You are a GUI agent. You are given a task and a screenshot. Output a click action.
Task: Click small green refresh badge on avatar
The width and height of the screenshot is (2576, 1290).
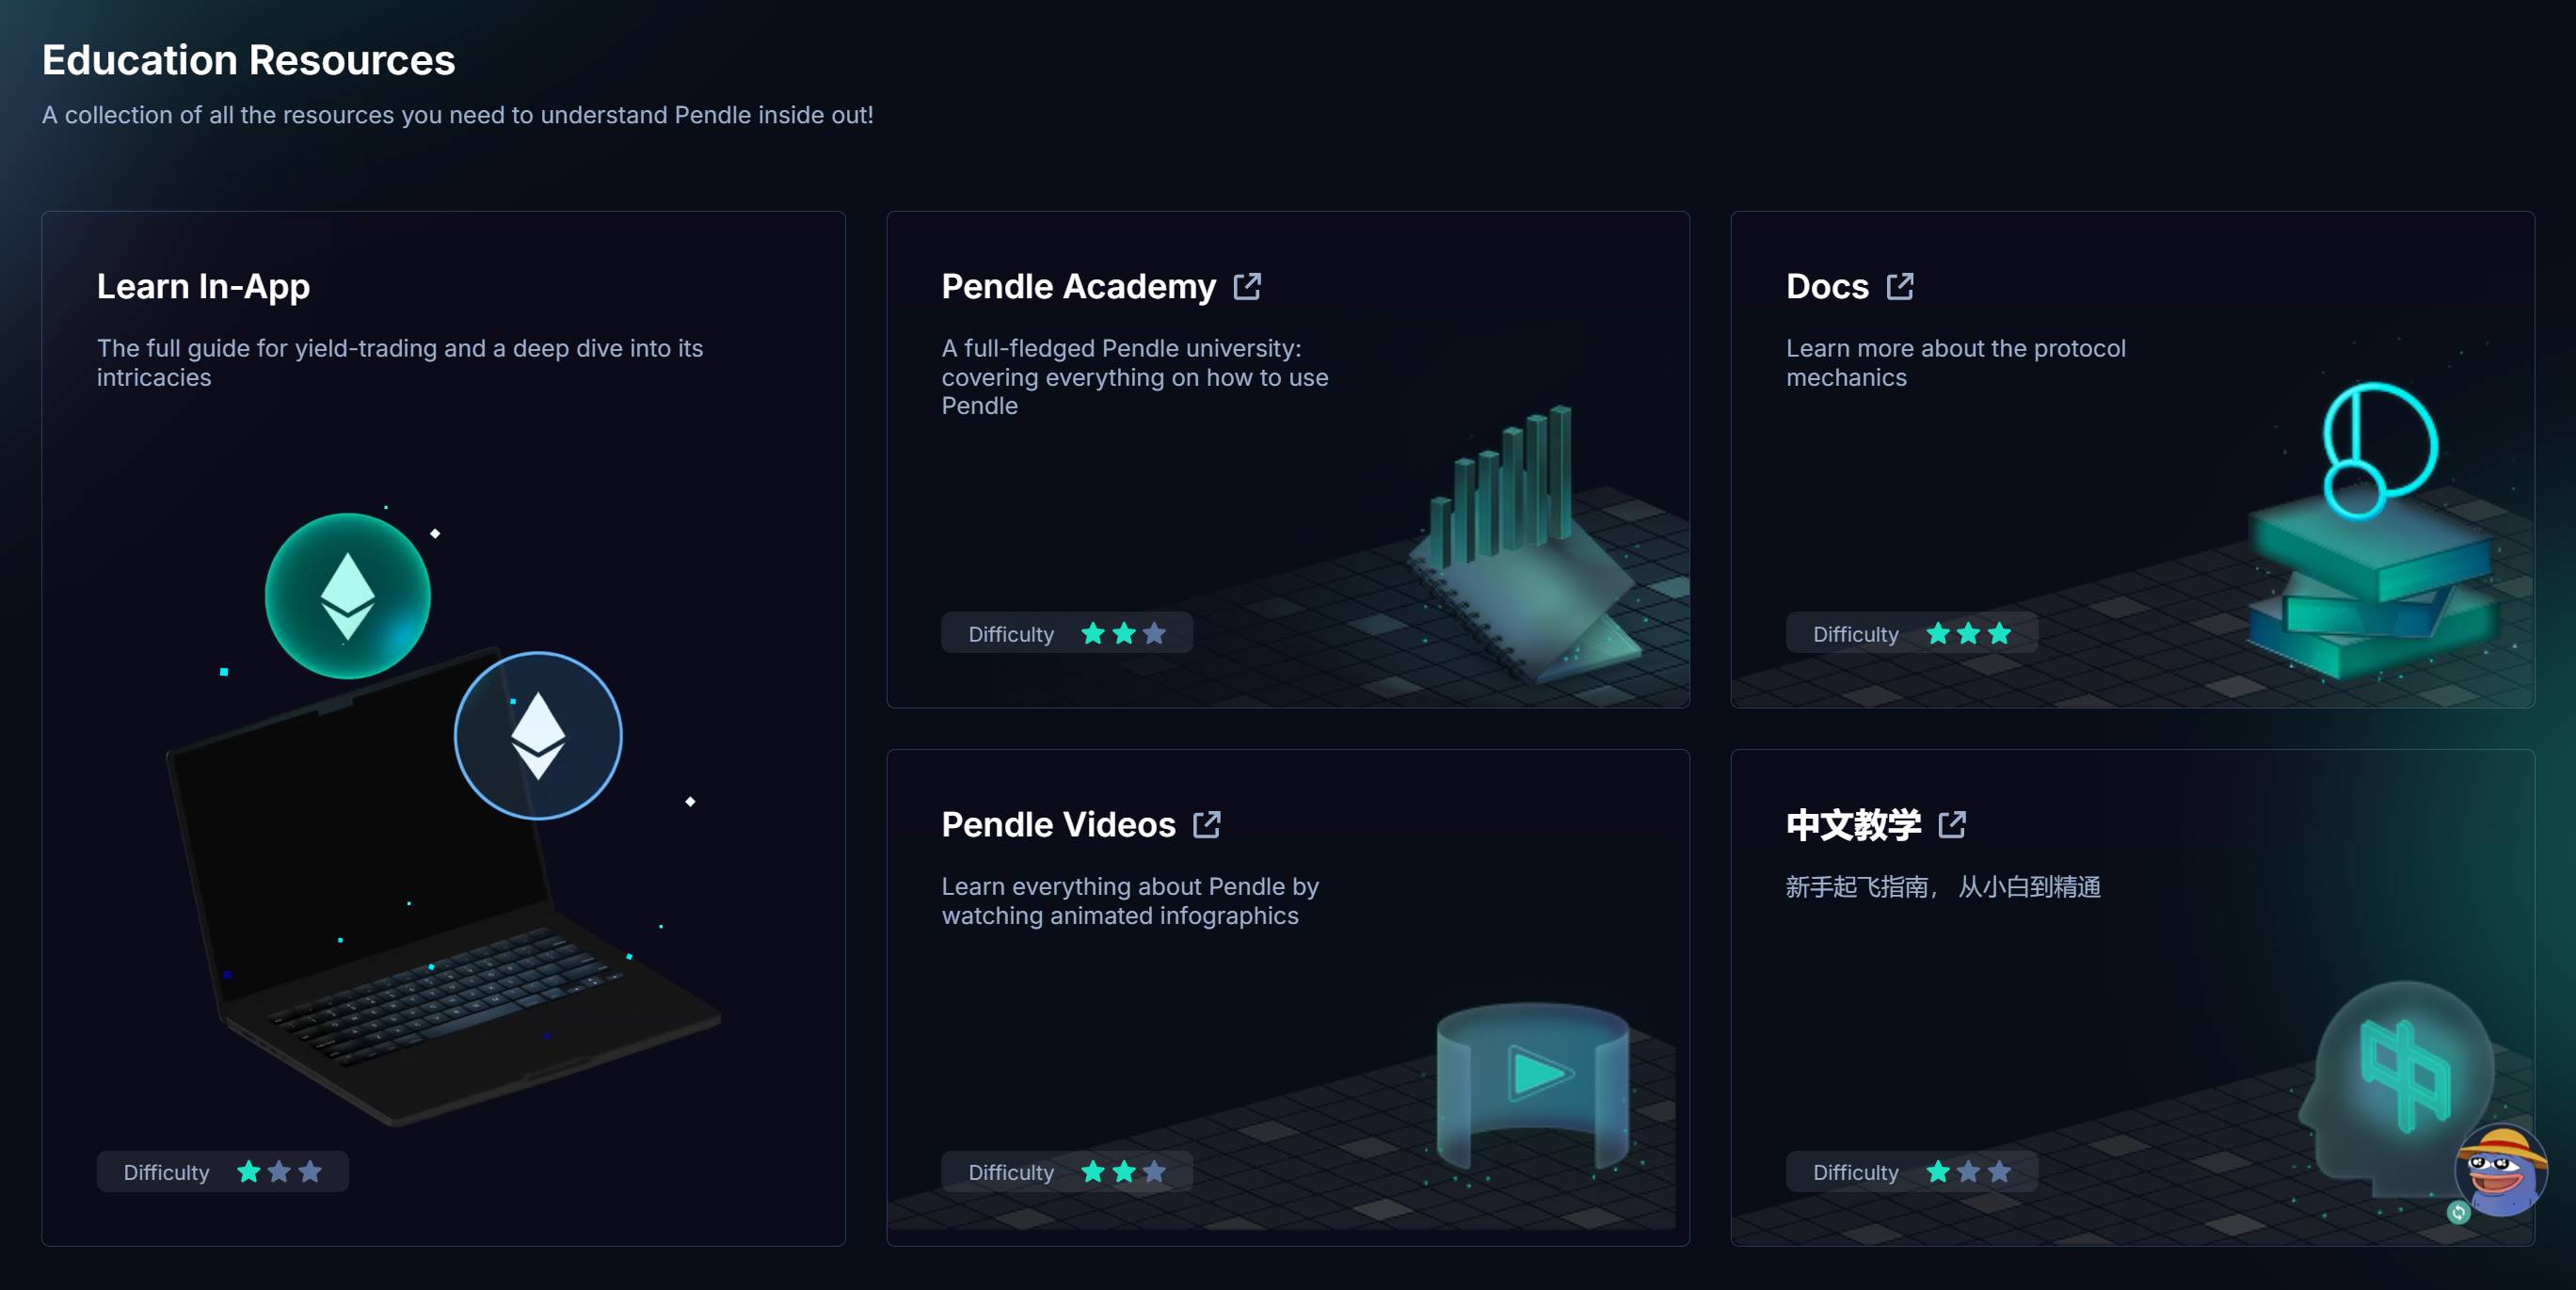pyautogui.click(x=2458, y=1213)
